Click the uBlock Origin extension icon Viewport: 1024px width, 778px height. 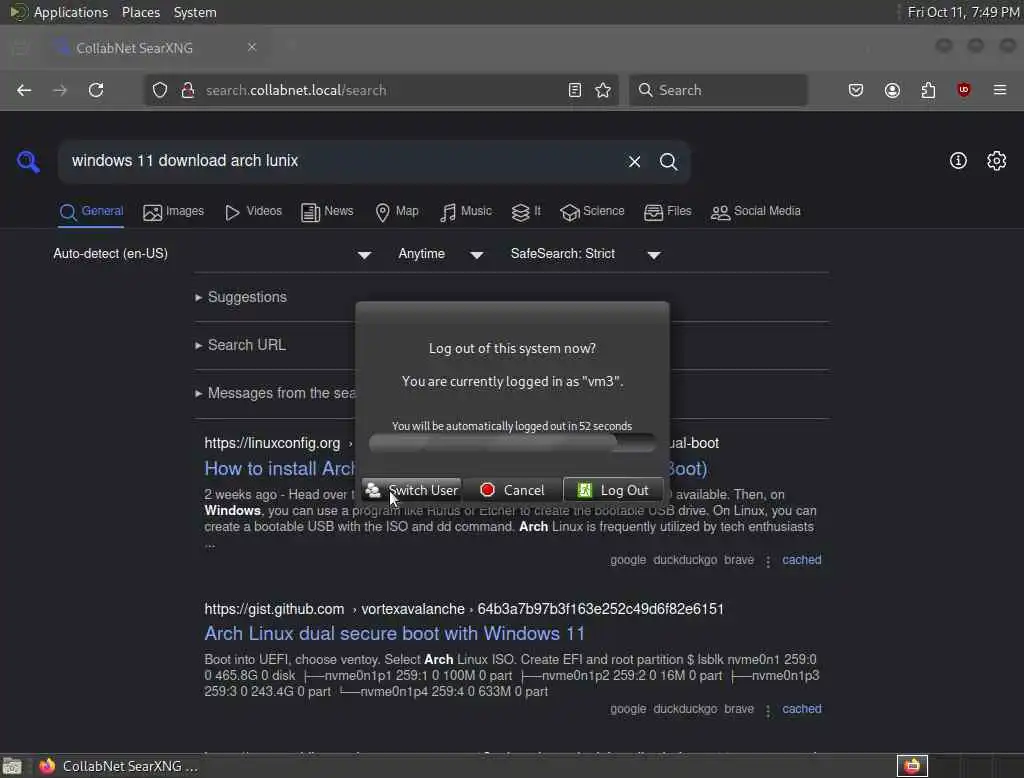[x=964, y=89]
